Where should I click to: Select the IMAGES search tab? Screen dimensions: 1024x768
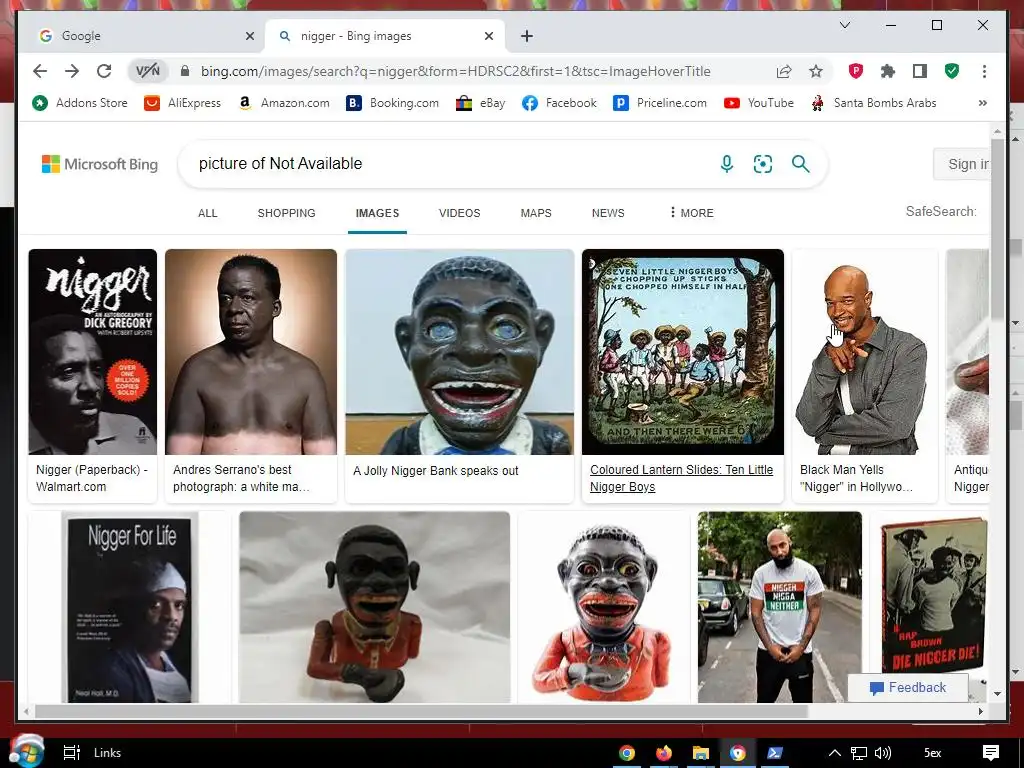pyautogui.click(x=377, y=213)
